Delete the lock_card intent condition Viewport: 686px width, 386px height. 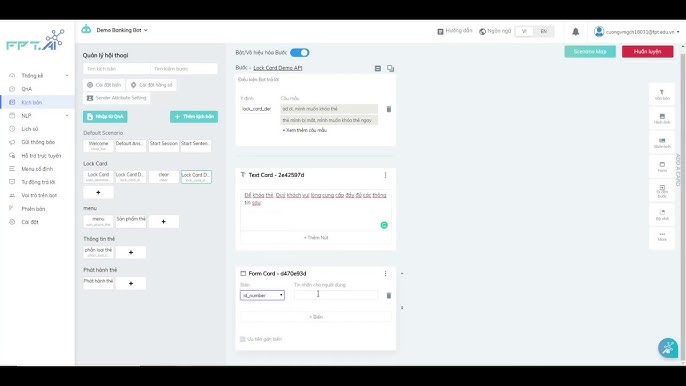[x=388, y=109]
